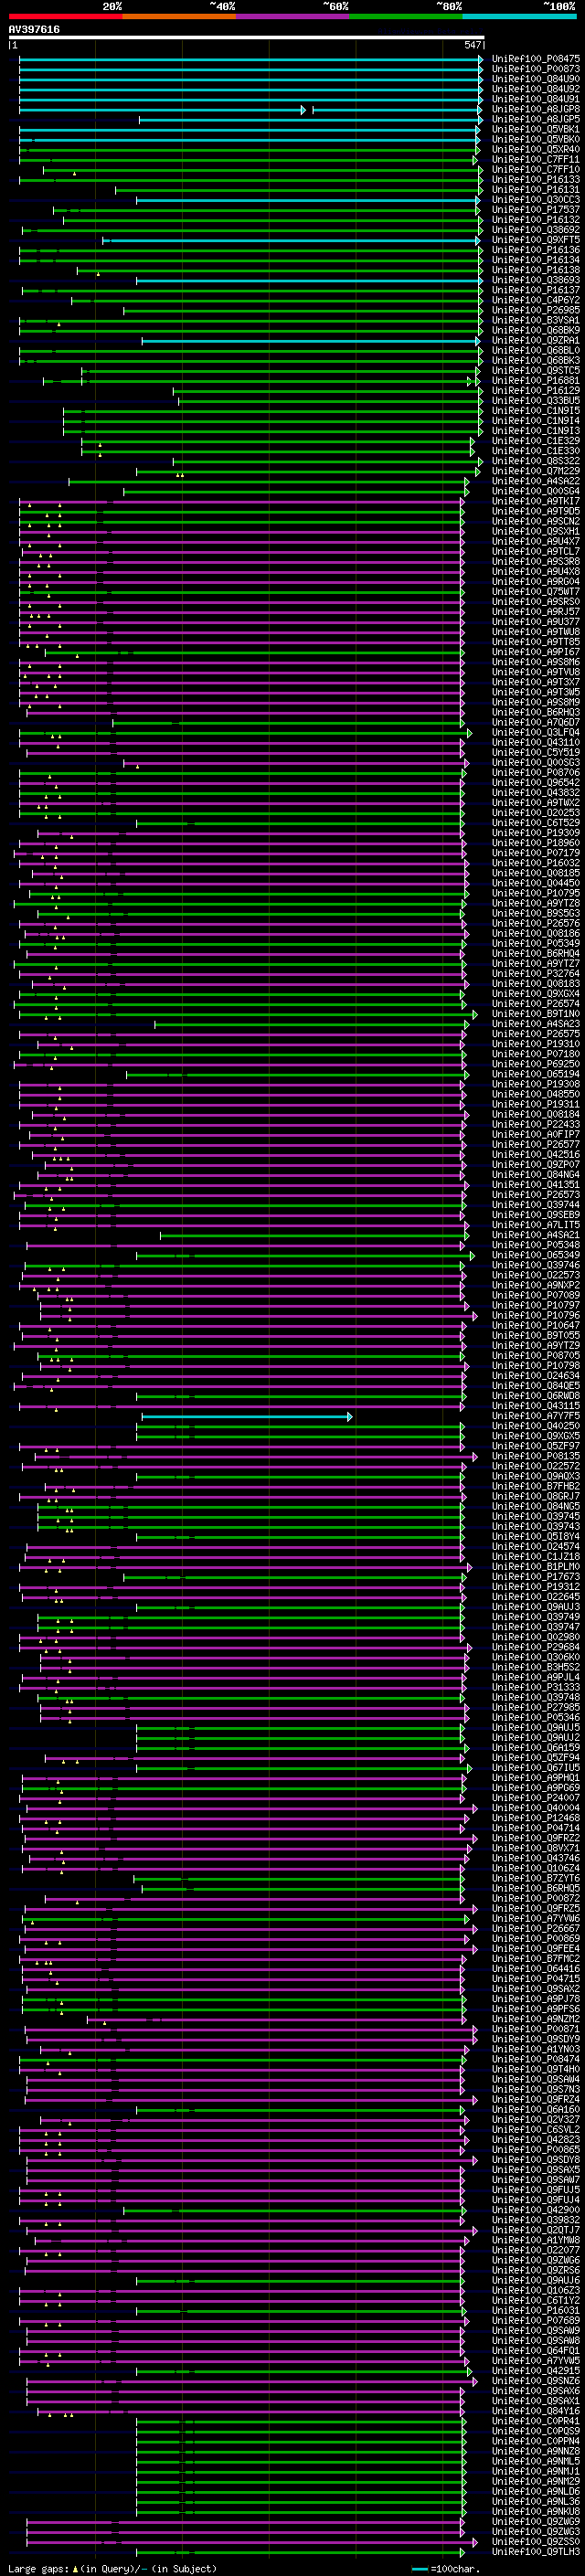Click the red segment of the identity legend
This screenshot has width=585, height=2576.
(x=66, y=16)
